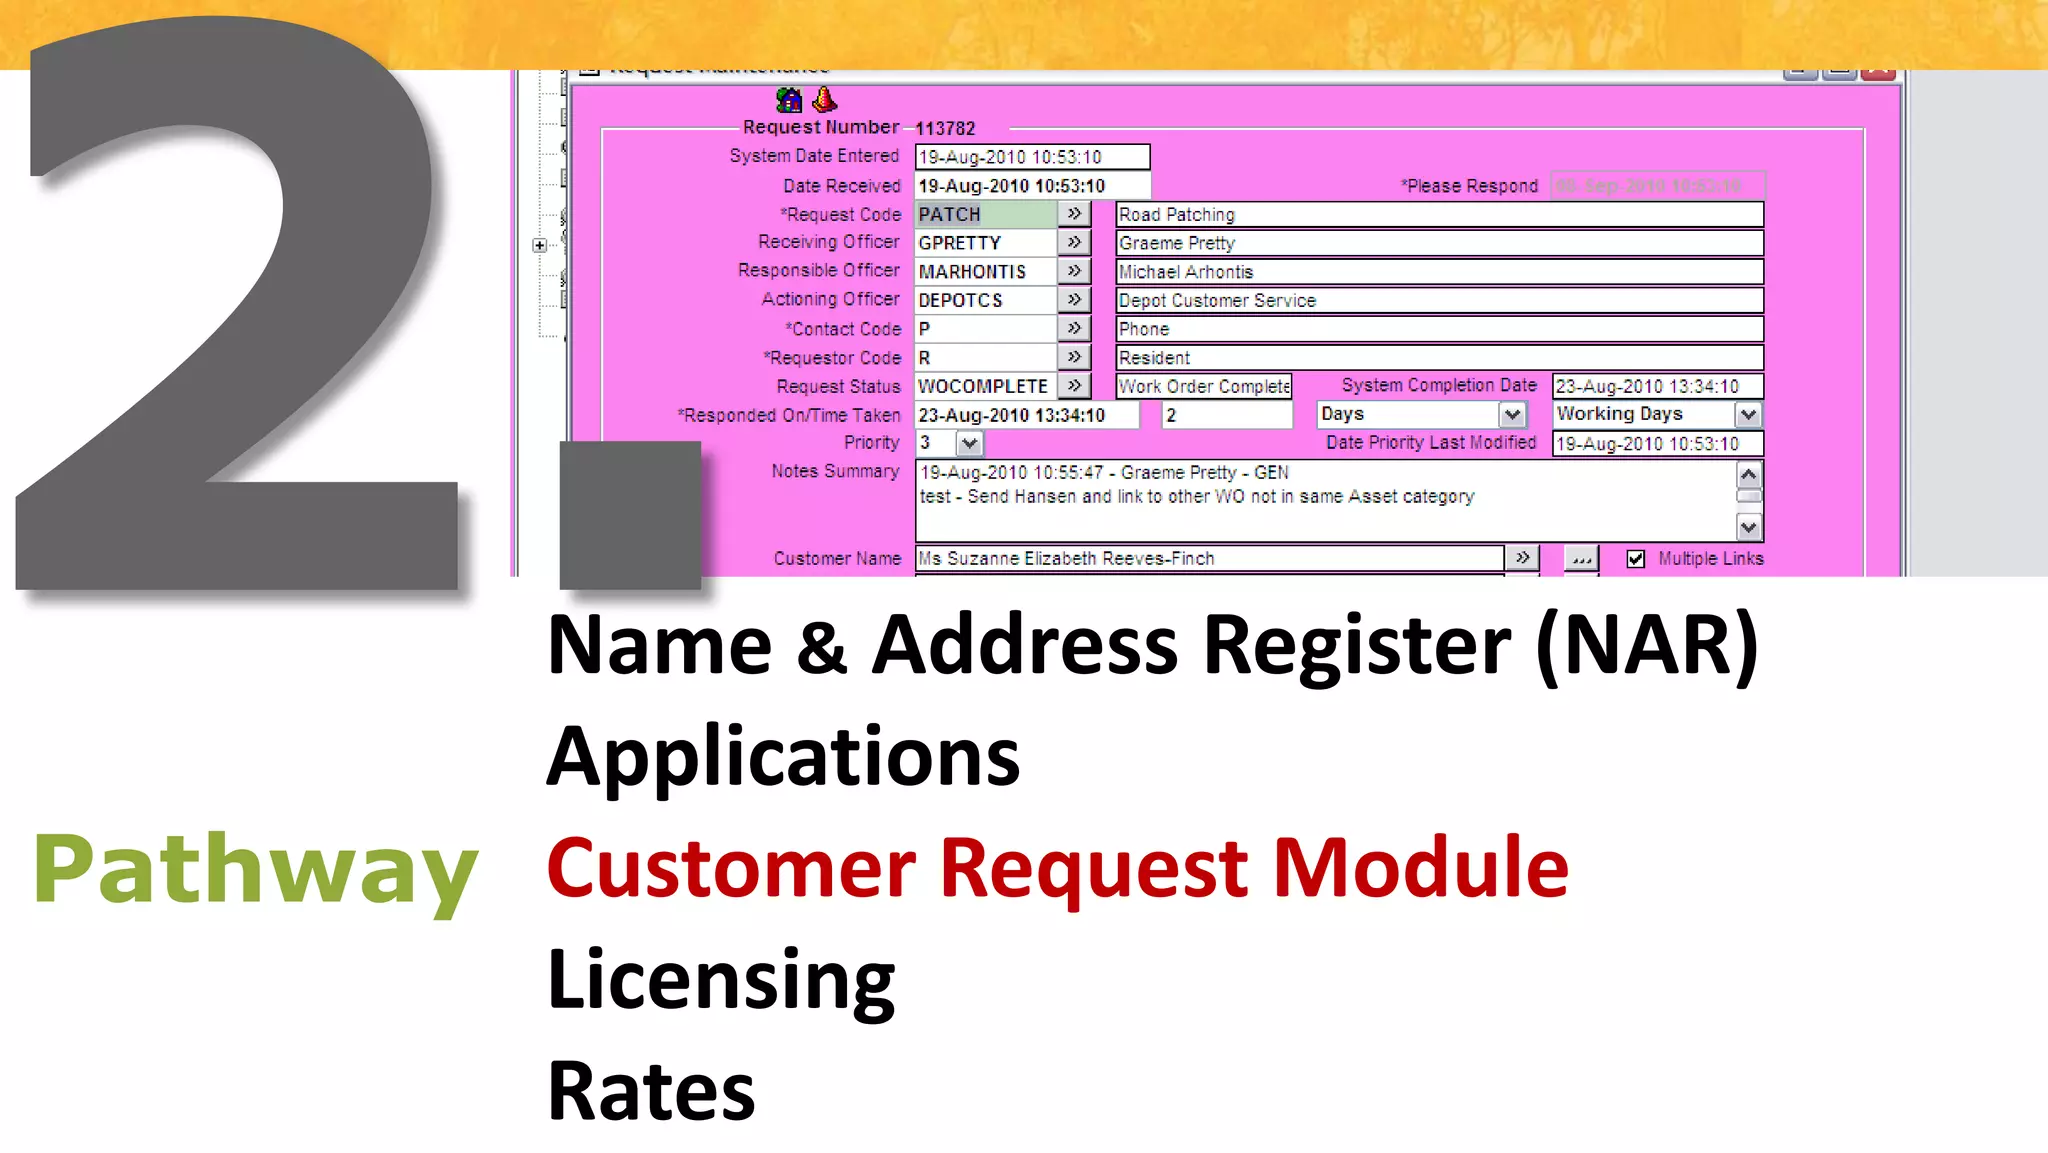Toggle the Multiple Links checkbox
The image size is (2048, 1153).
tap(1636, 559)
